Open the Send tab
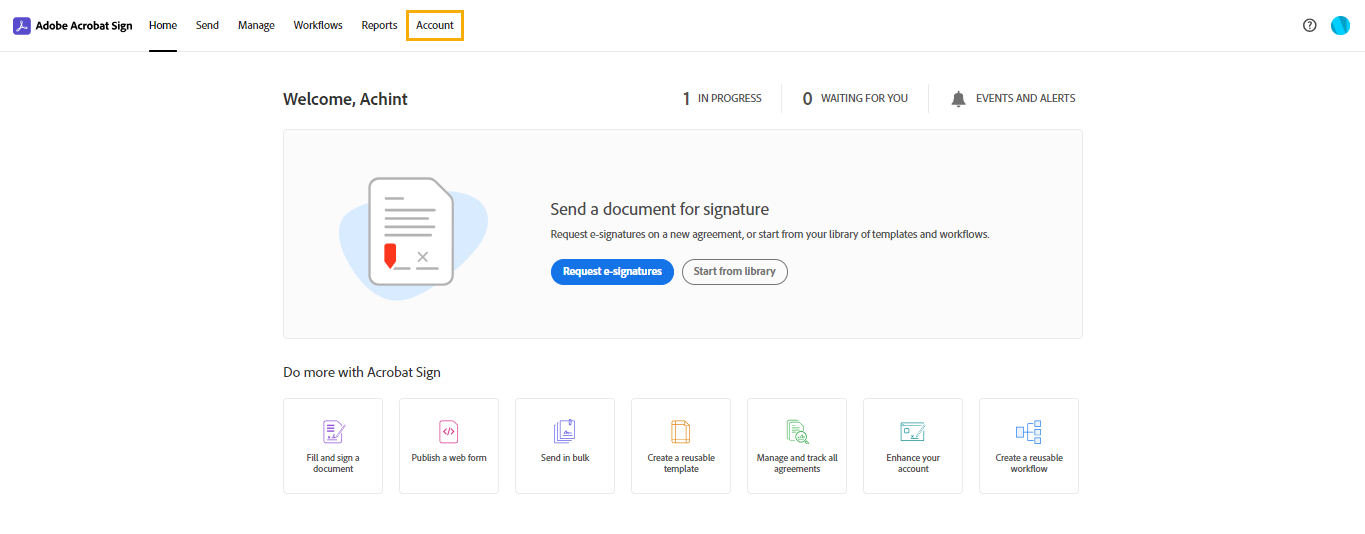Screen dimensions: 1365x534 pos(207,26)
